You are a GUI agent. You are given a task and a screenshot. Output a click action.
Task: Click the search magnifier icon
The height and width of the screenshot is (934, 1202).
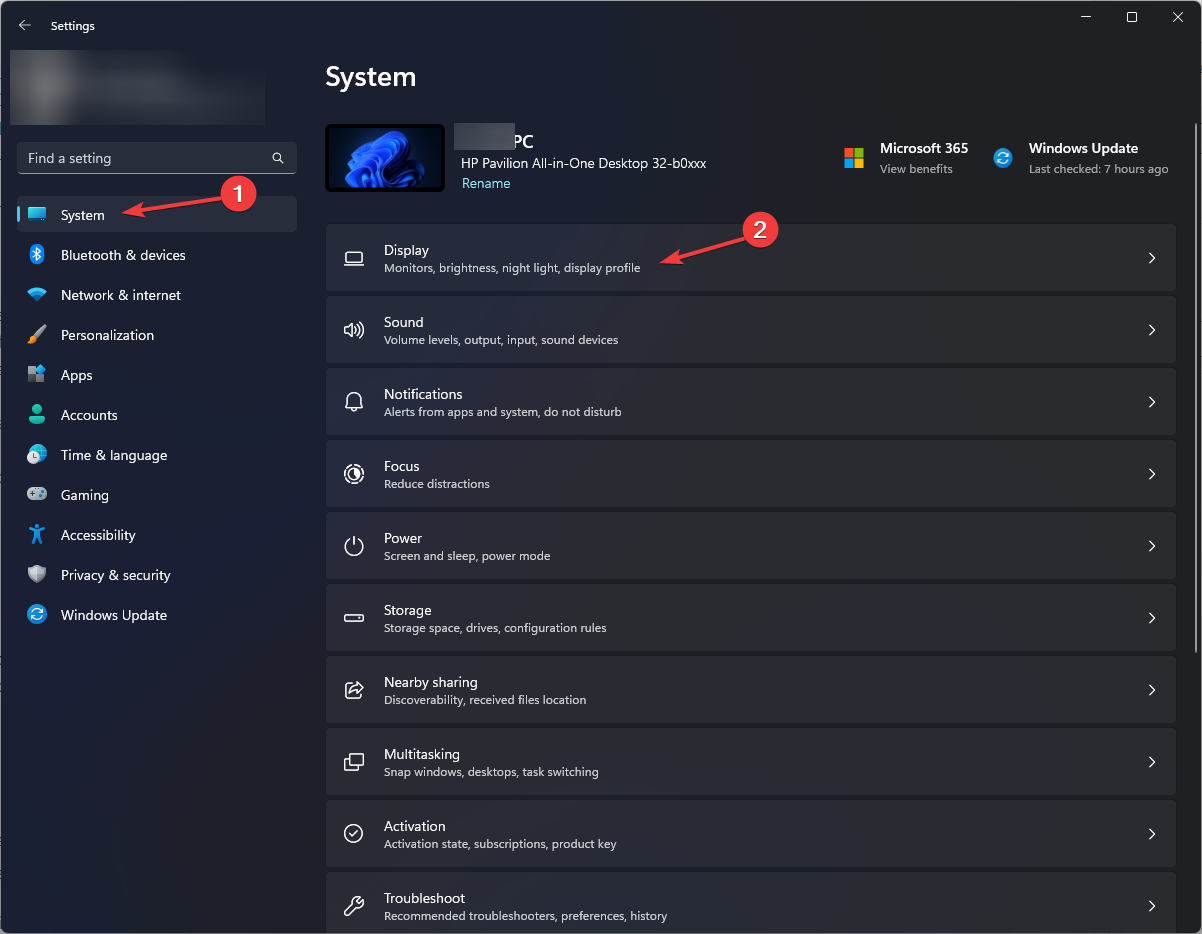(x=278, y=158)
